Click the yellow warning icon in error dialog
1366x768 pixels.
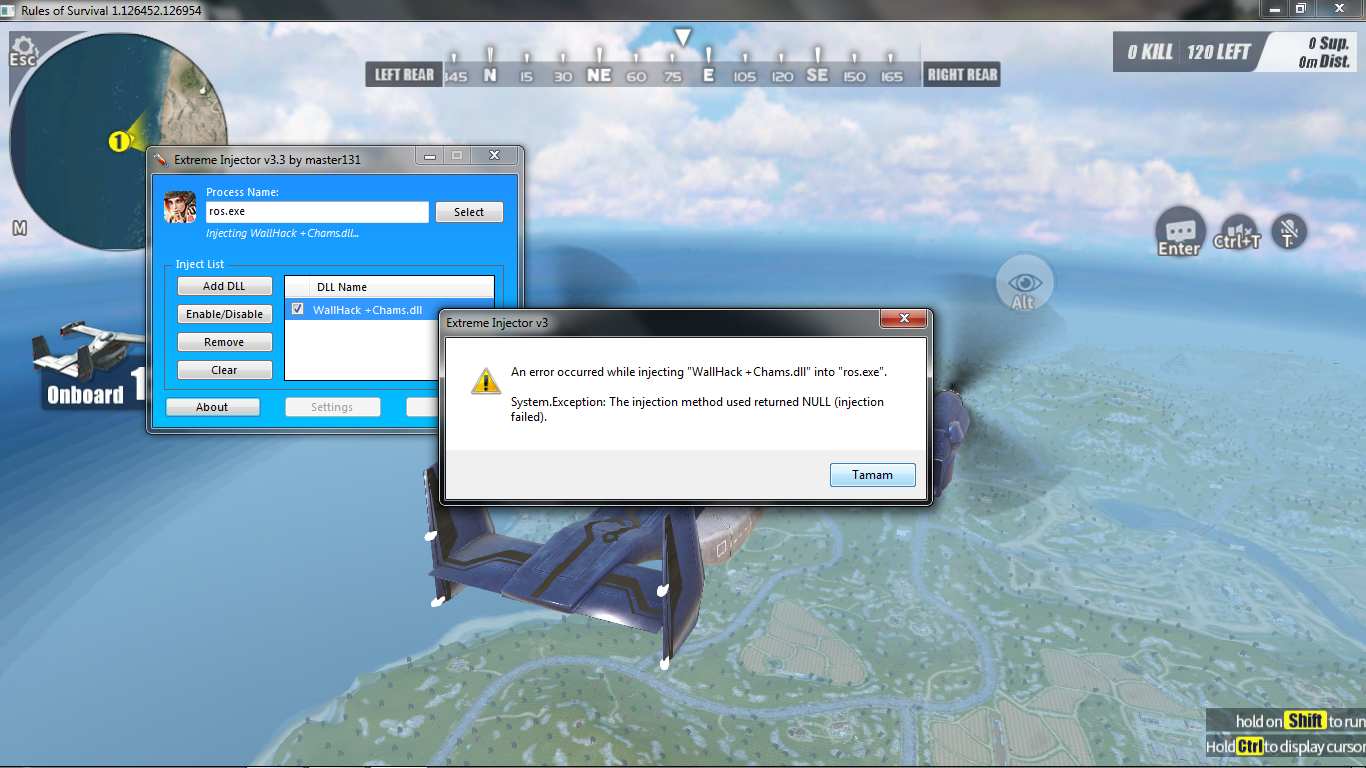coord(486,380)
